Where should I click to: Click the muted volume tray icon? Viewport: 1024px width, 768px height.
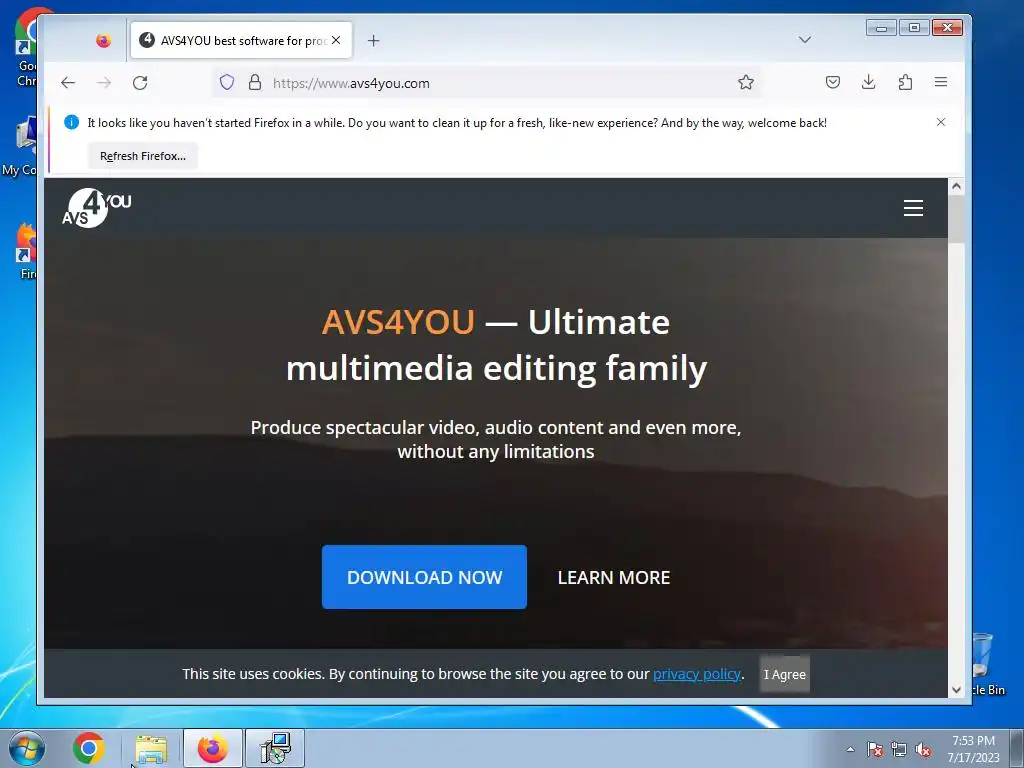[923, 750]
